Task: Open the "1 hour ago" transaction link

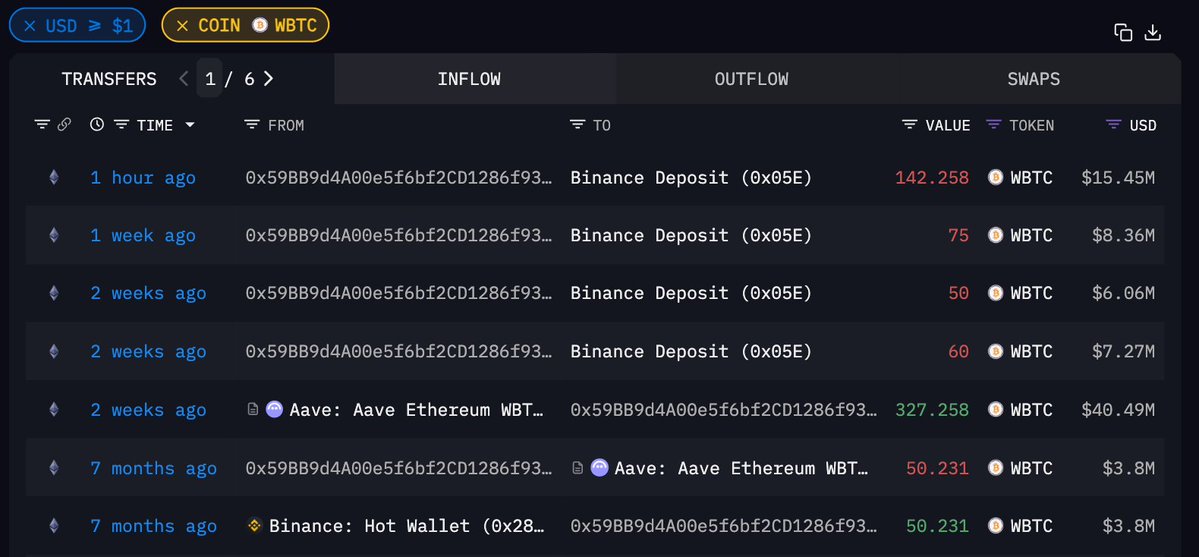Action: [x=143, y=178]
